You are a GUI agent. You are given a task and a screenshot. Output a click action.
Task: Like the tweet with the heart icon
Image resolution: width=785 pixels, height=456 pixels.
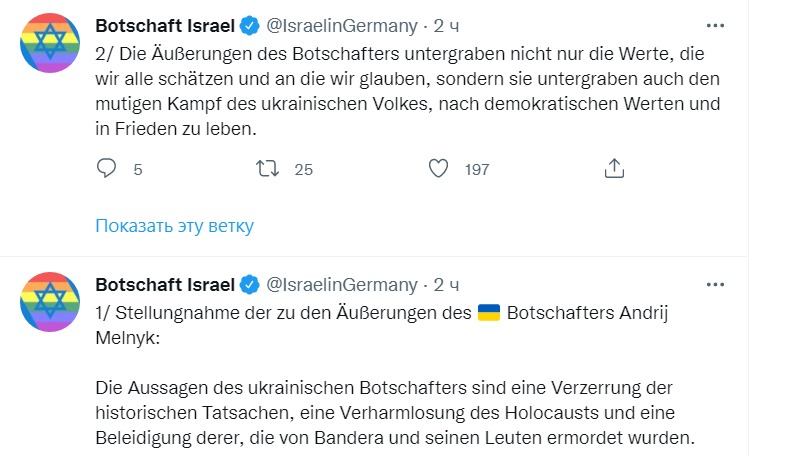point(438,169)
